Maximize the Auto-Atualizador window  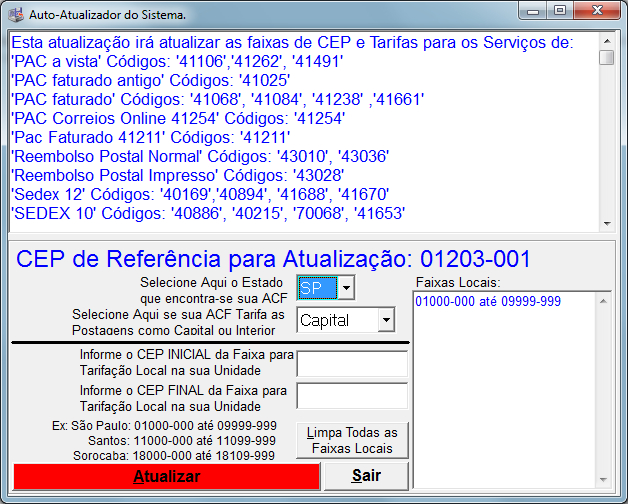[560, 11]
